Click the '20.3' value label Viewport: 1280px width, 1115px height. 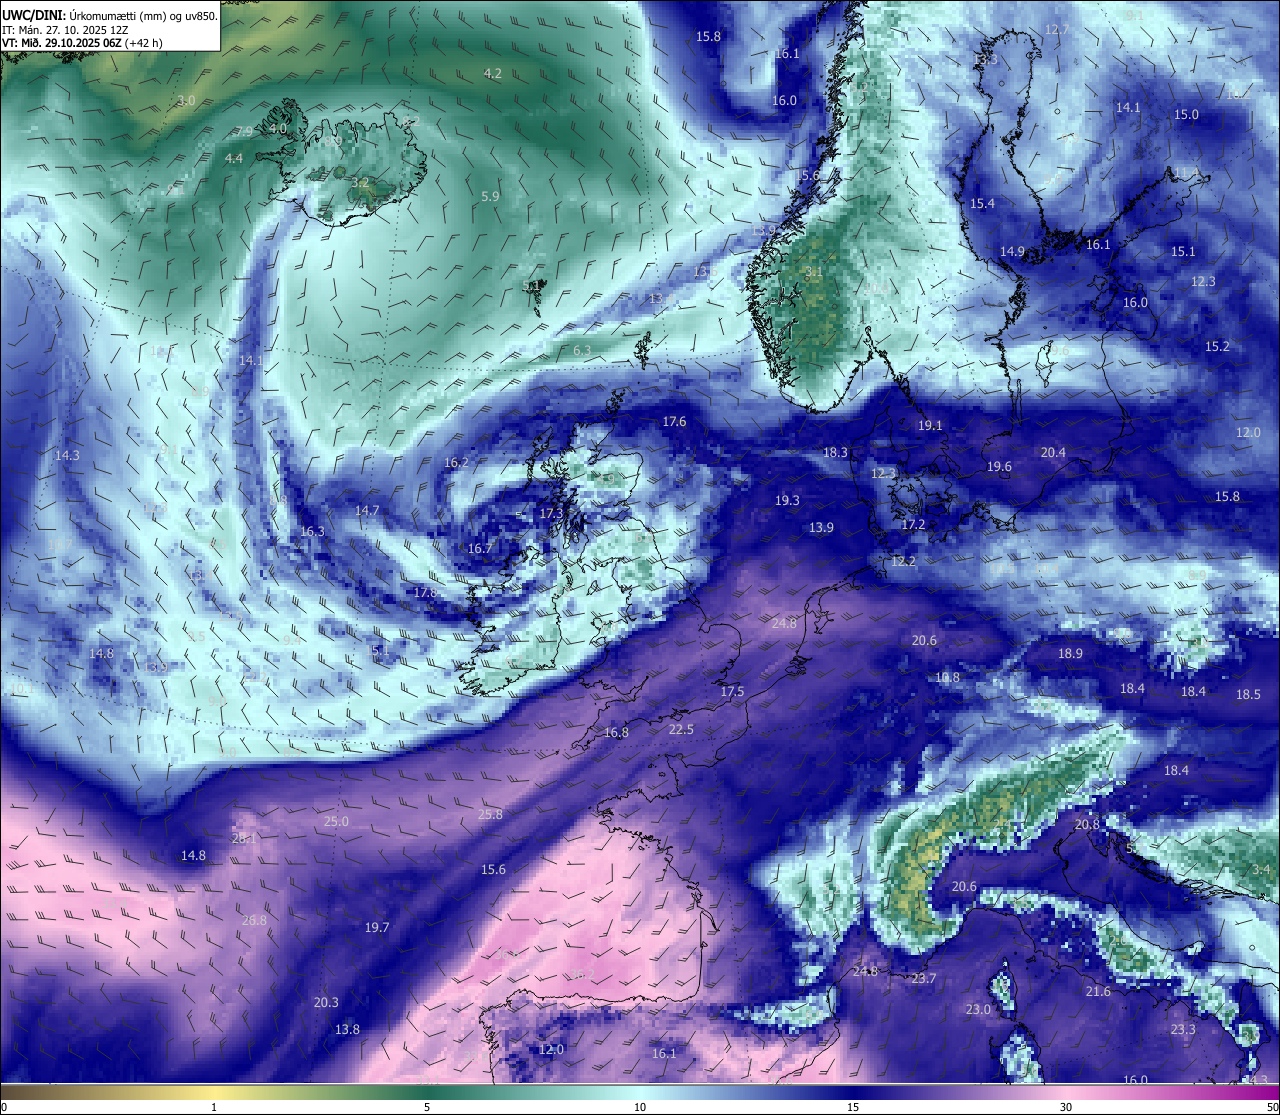[326, 1003]
